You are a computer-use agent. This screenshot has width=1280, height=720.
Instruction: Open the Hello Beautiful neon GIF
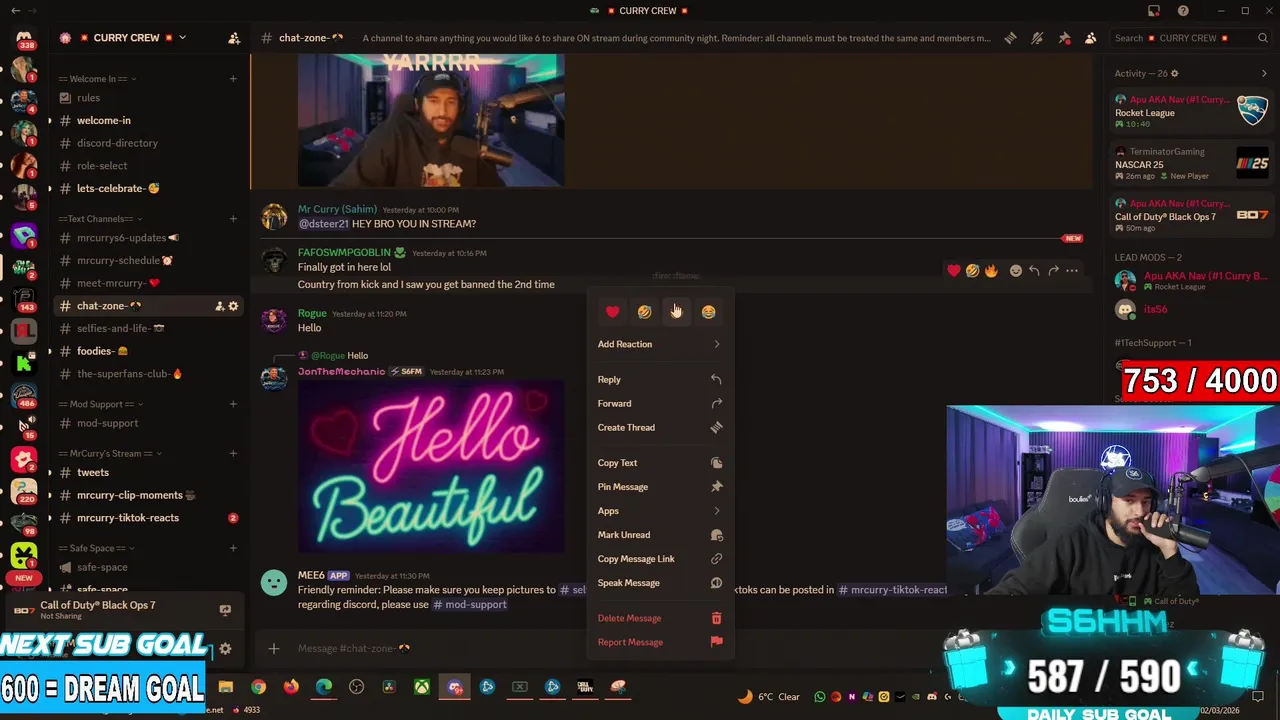coord(431,466)
